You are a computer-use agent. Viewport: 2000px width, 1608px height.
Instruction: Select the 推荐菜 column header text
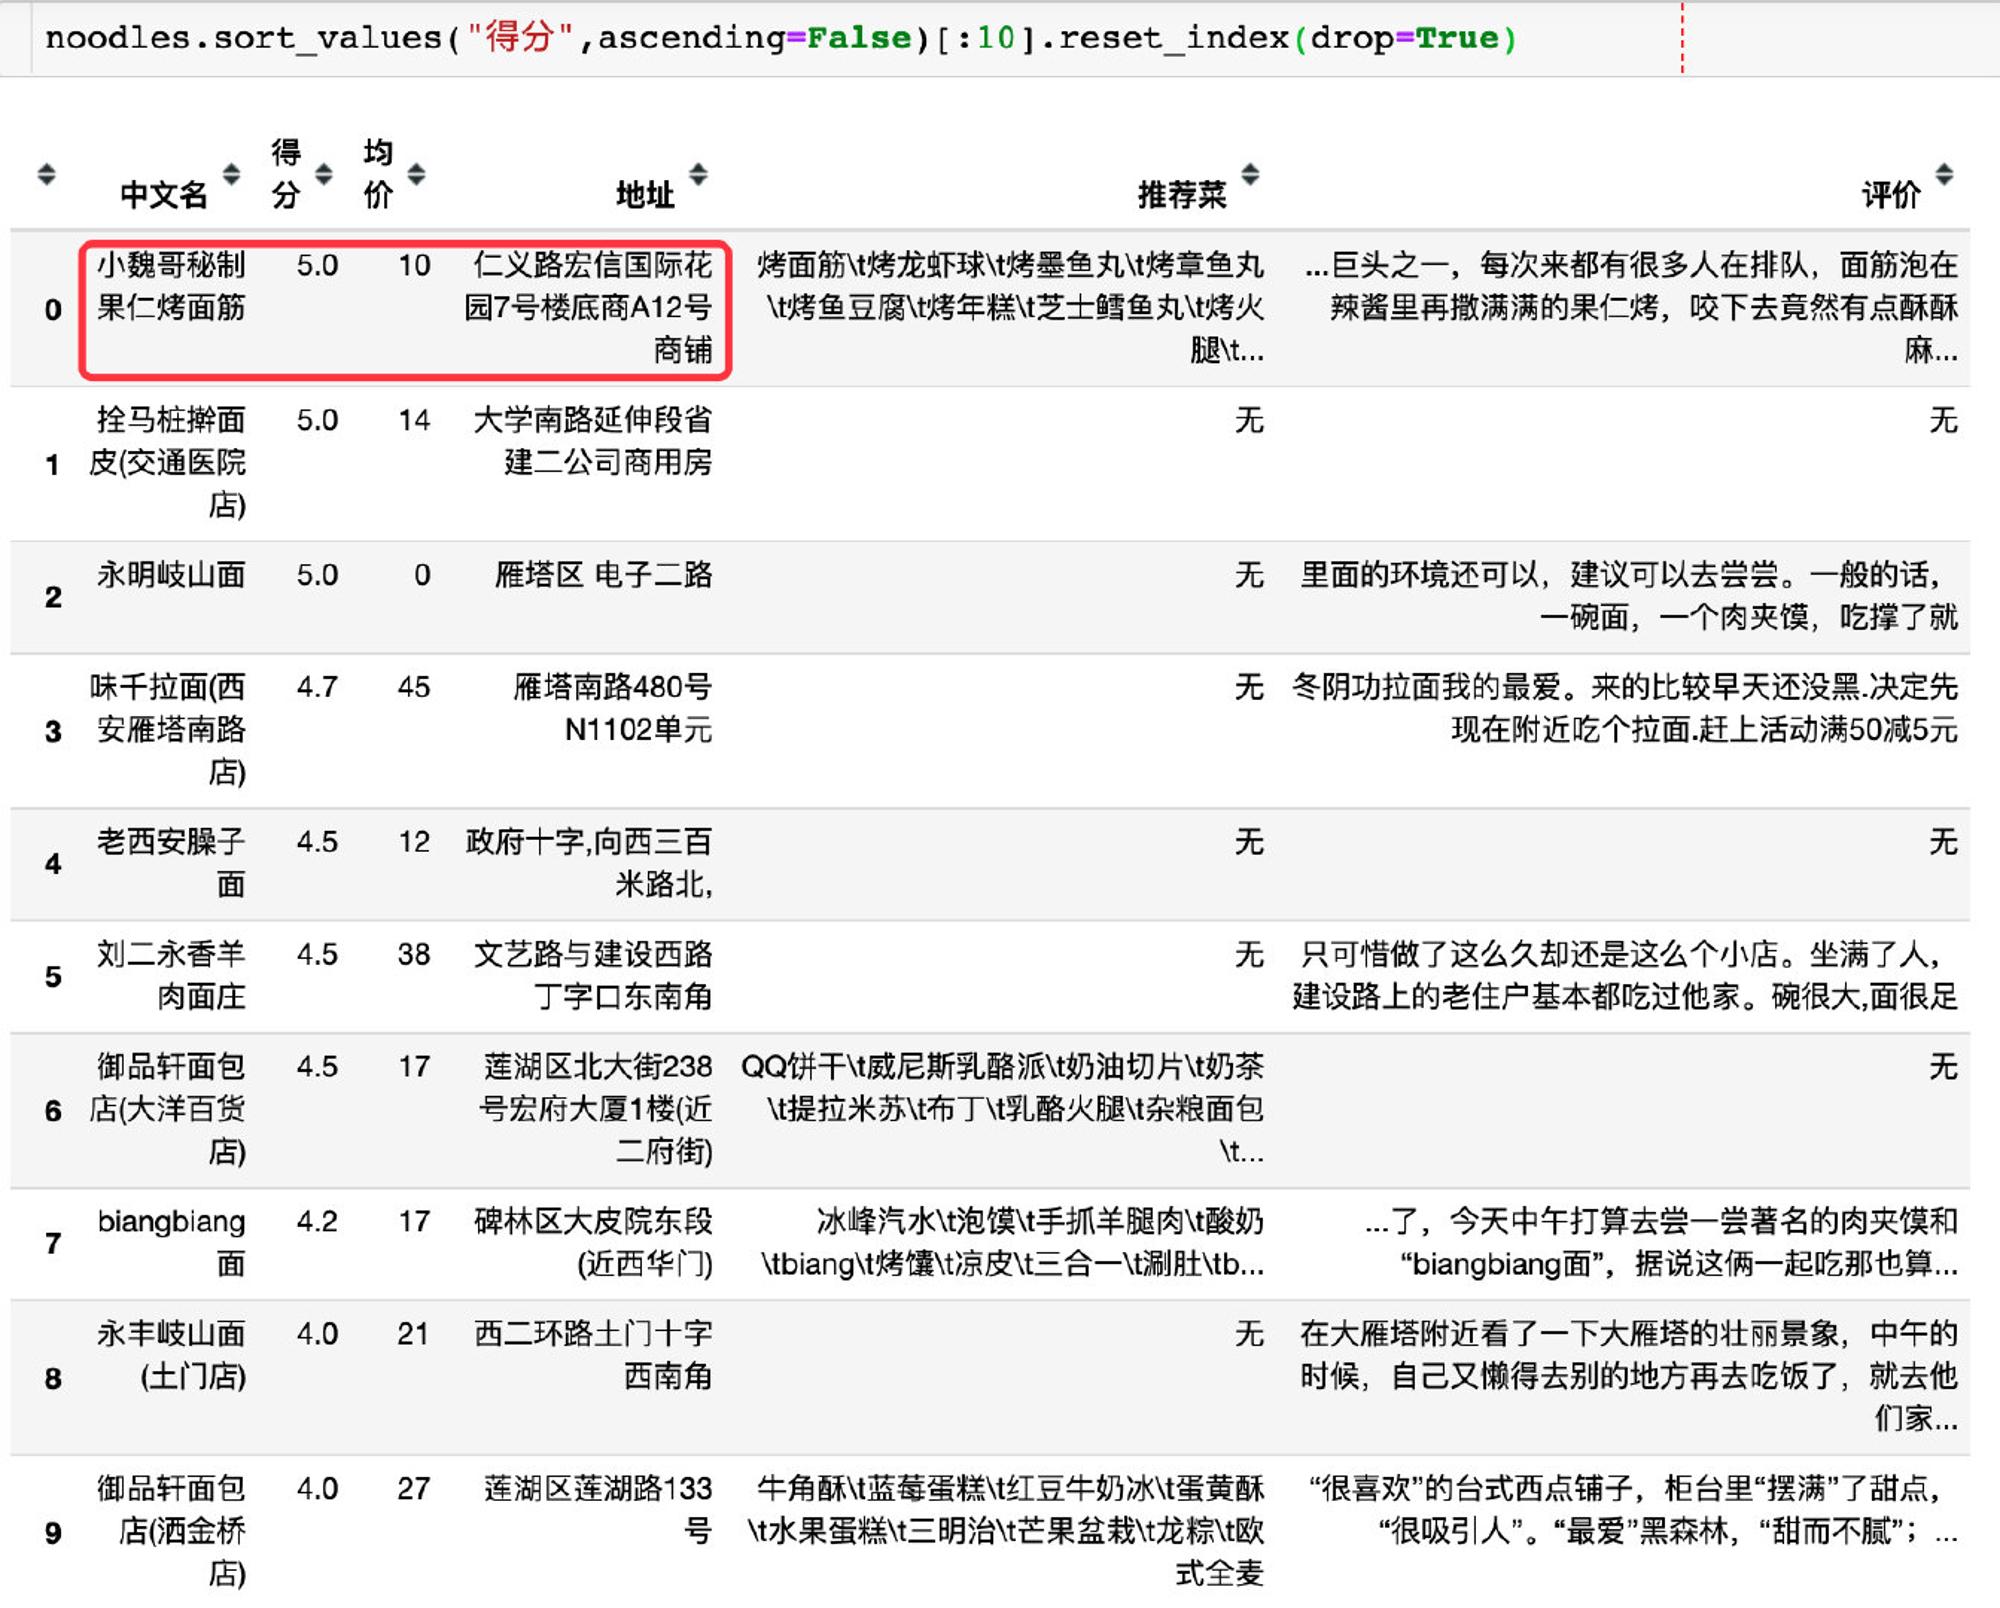[1182, 194]
